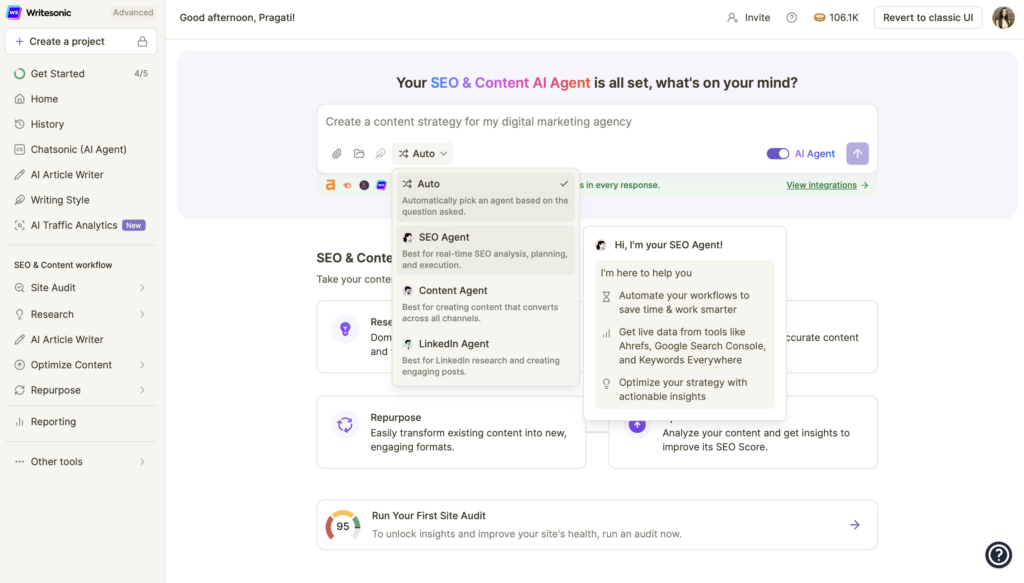Open the floating help button bottom corner
This screenshot has width=1024, height=583.
pyautogui.click(x=999, y=555)
